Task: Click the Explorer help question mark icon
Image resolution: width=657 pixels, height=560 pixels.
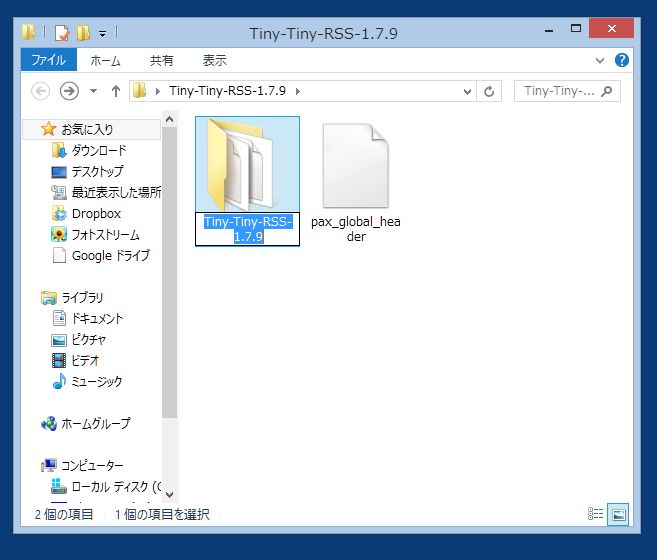Action: coord(622,60)
